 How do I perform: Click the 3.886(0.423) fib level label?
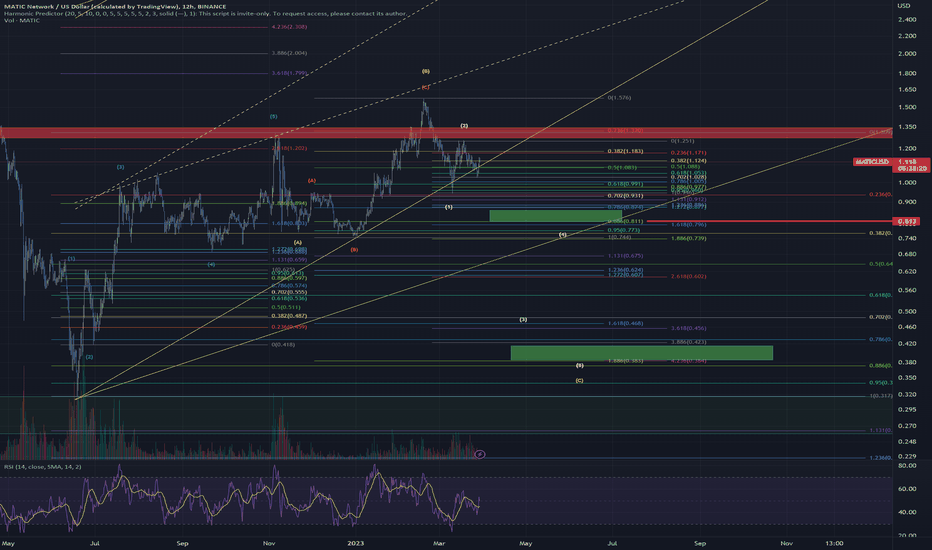coord(688,342)
